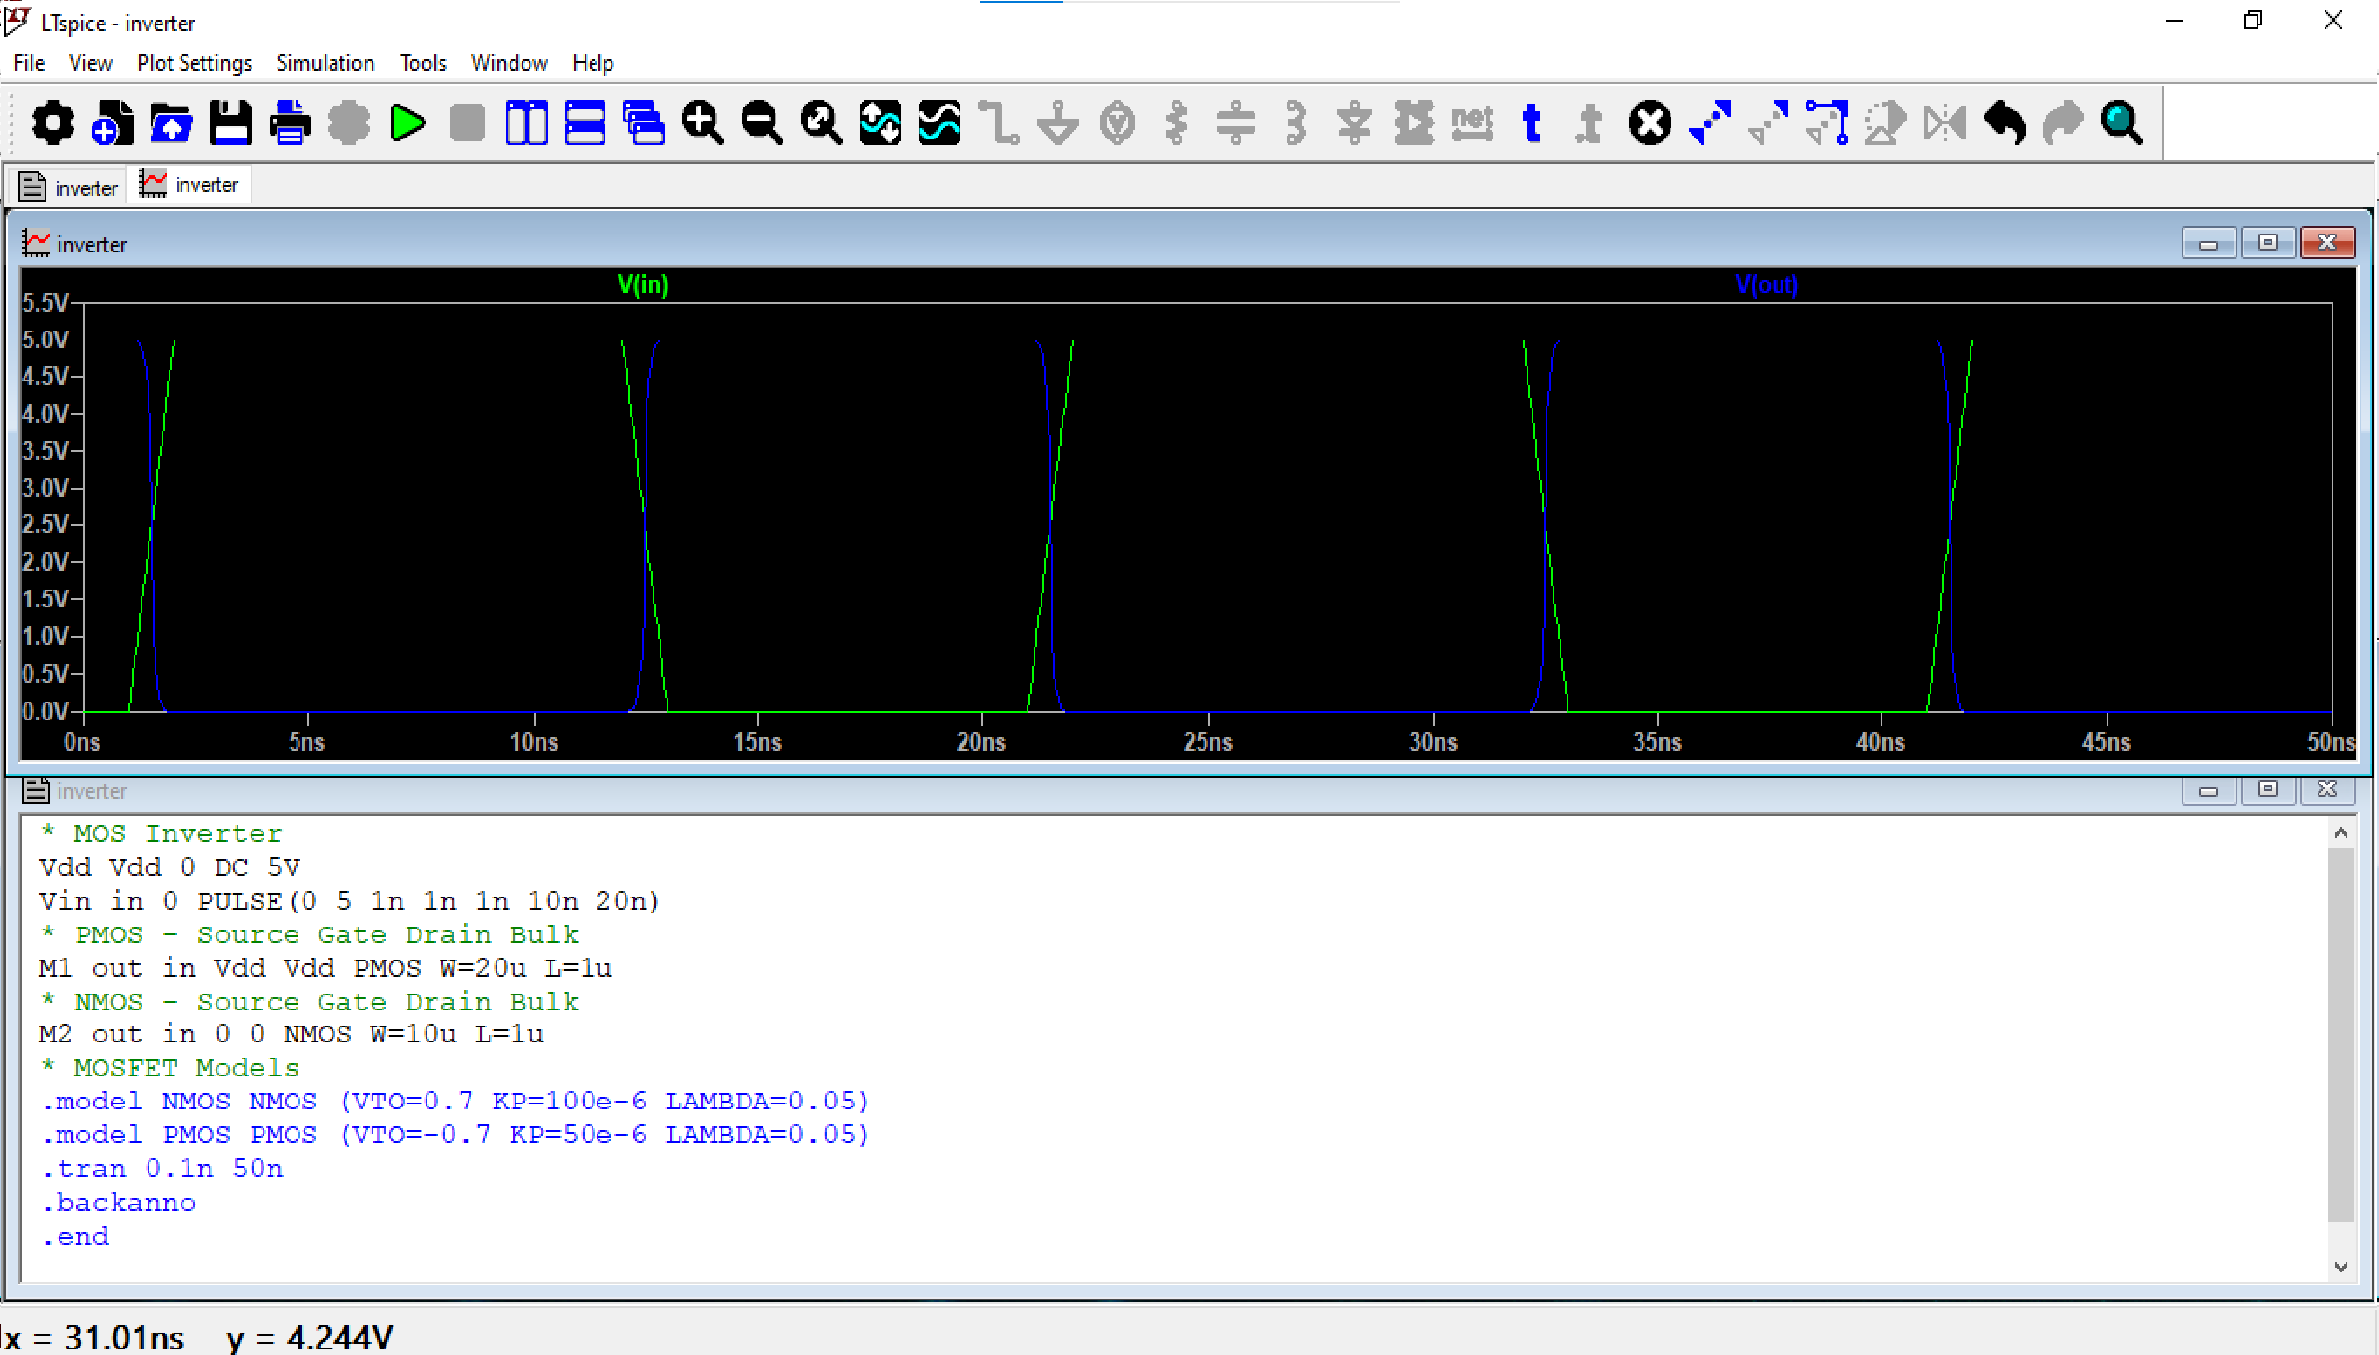Click the '.model PMOS' directive line
The image size is (2379, 1355).
pyautogui.click(x=454, y=1134)
